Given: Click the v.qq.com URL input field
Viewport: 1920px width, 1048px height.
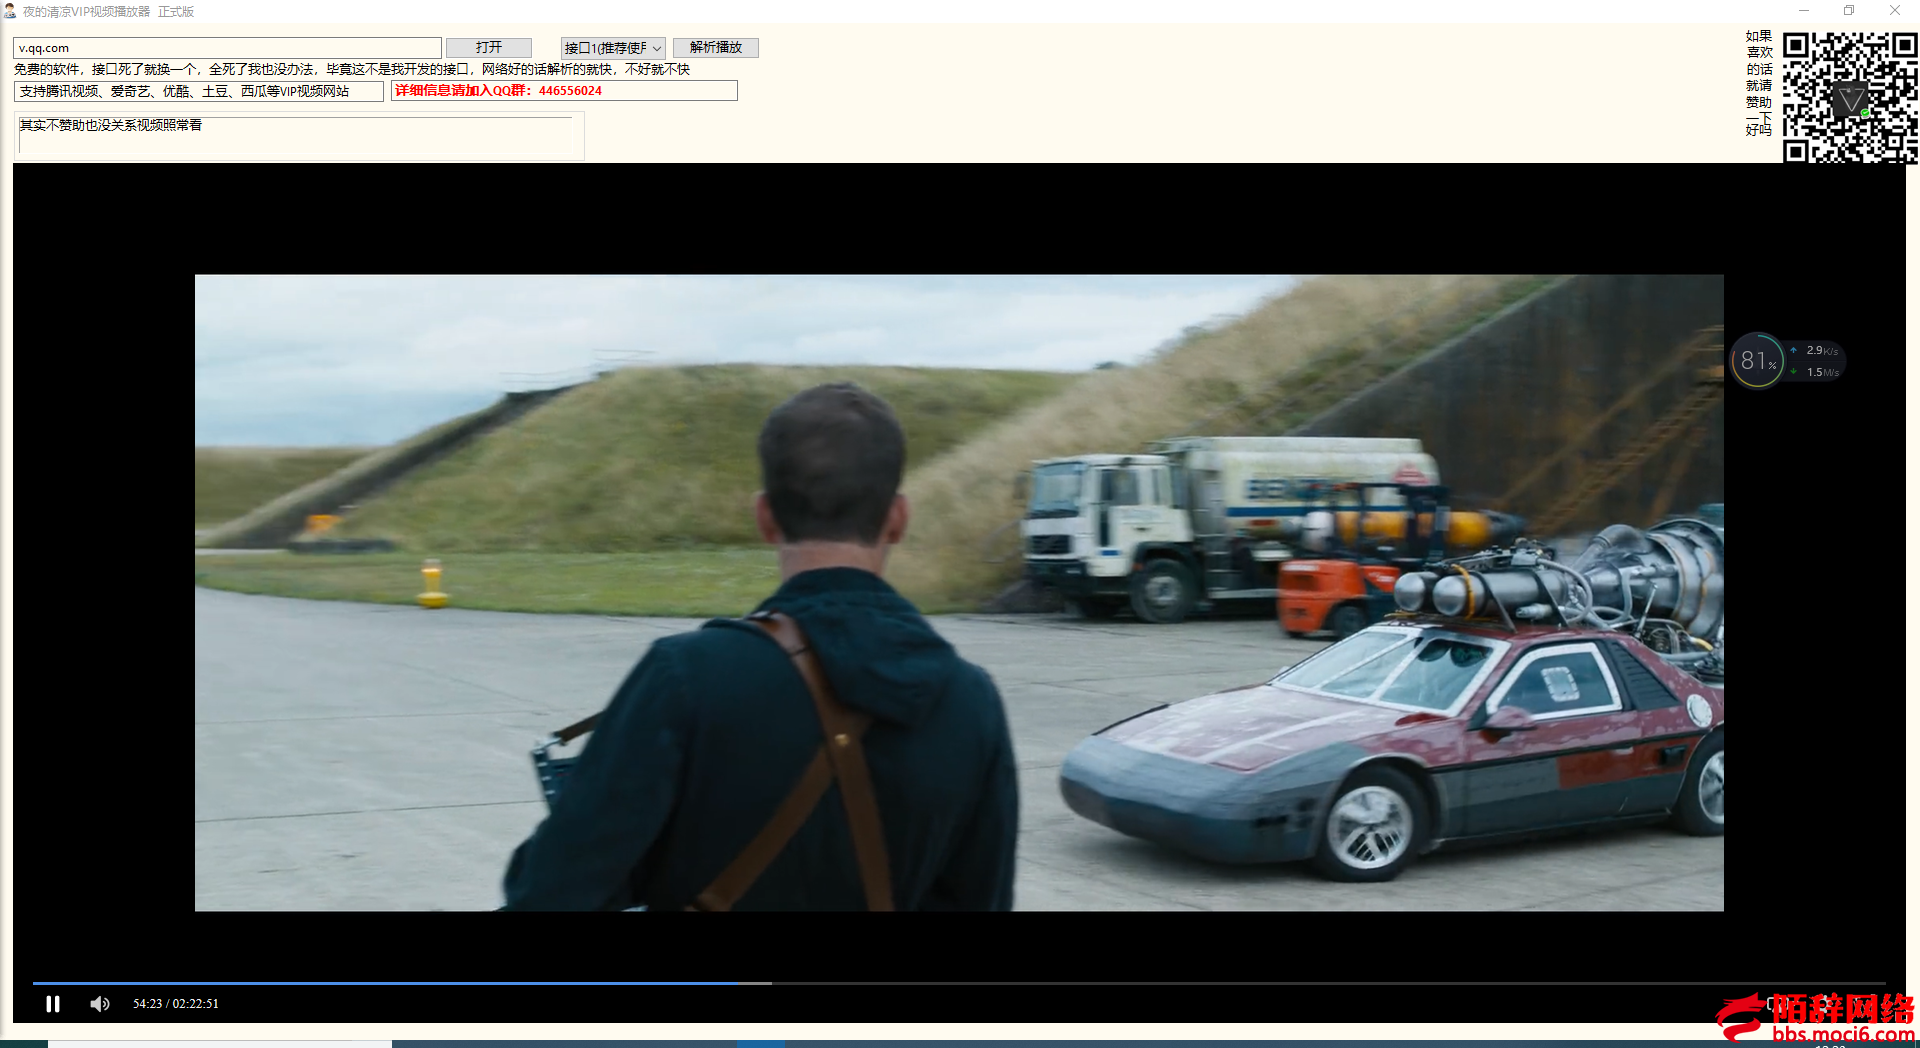Looking at the screenshot, I should pyautogui.click(x=227, y=48).
